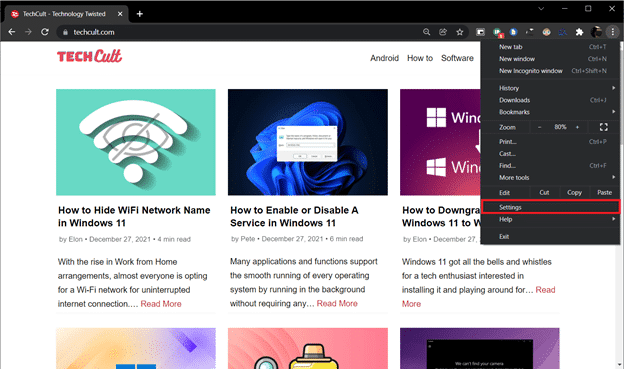Click author Pete under Service article
This screenshot has width=624, height=370.
coord(248,239)
